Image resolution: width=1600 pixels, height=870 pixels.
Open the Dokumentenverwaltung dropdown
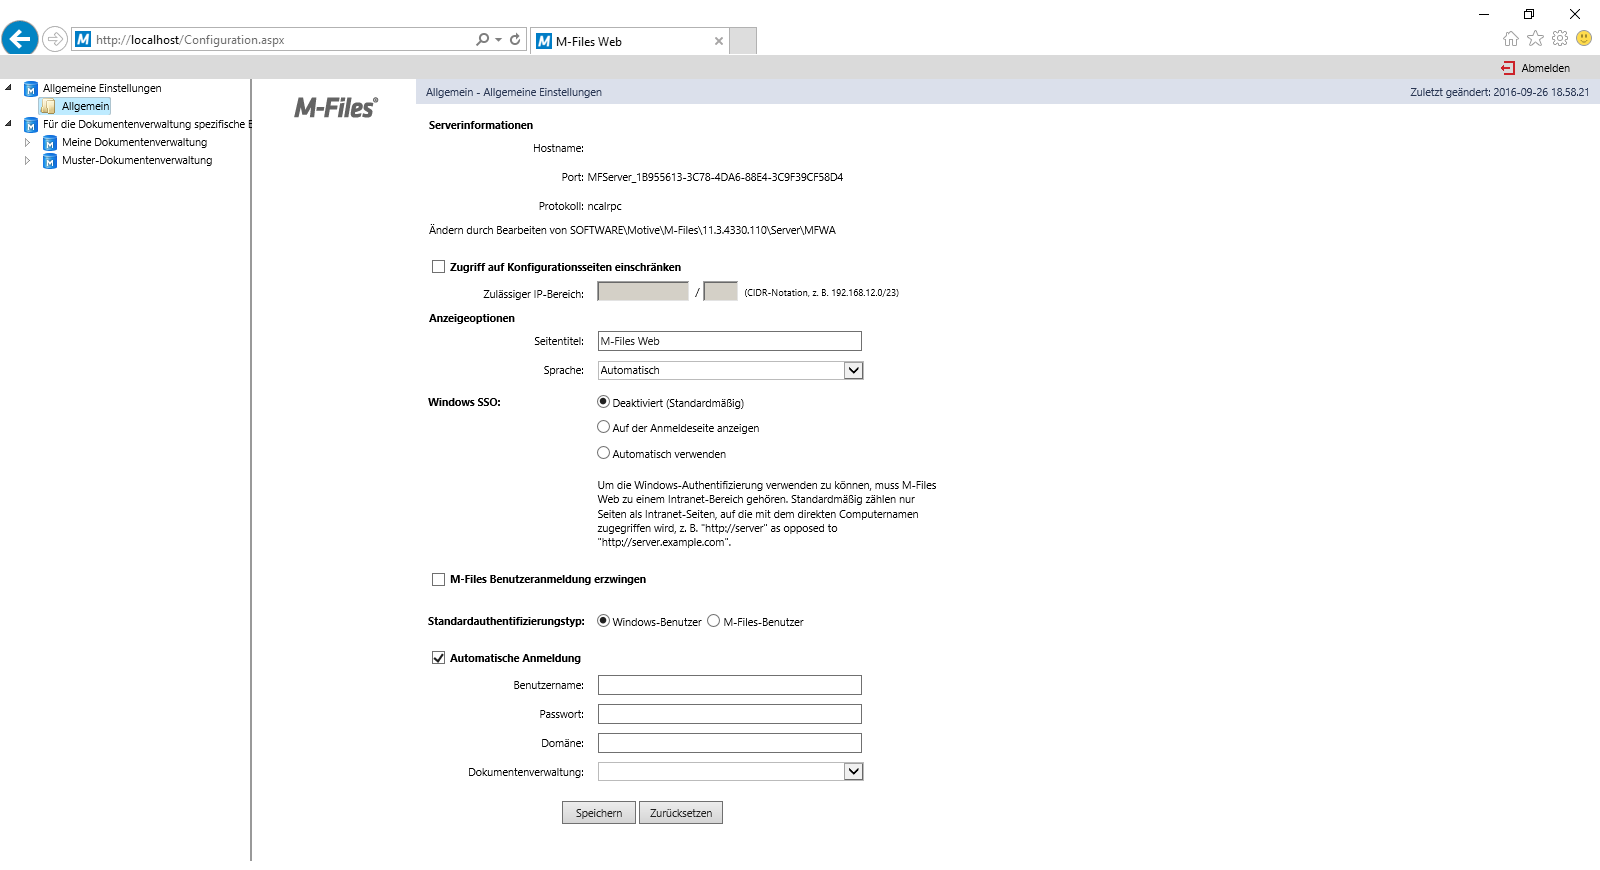[x=853, y=771]
